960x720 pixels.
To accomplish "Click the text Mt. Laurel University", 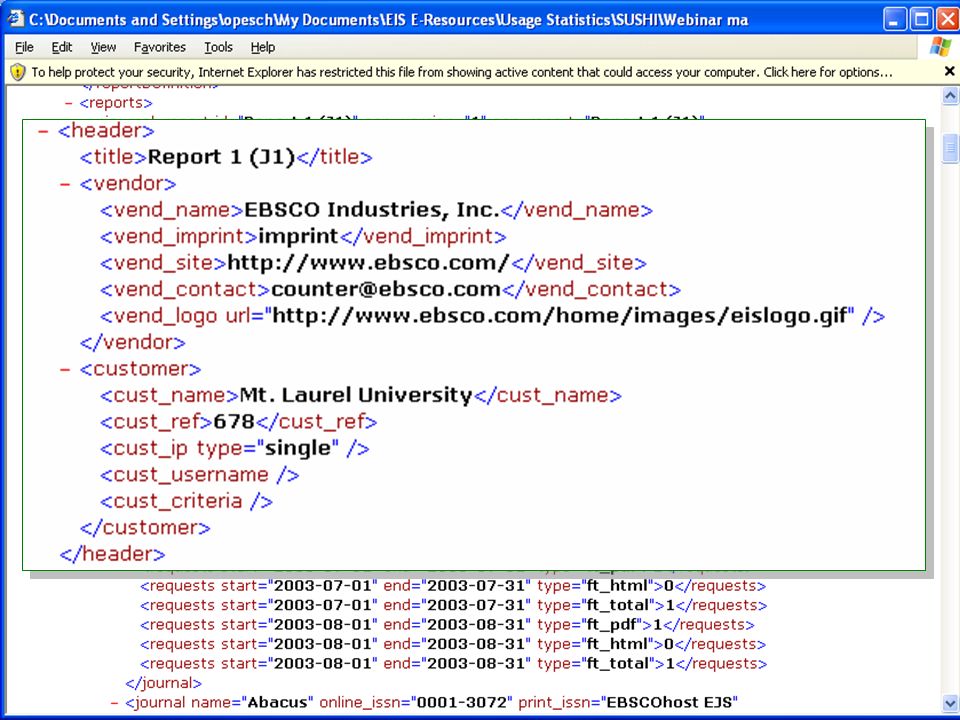I will click(x=356, y=396).
